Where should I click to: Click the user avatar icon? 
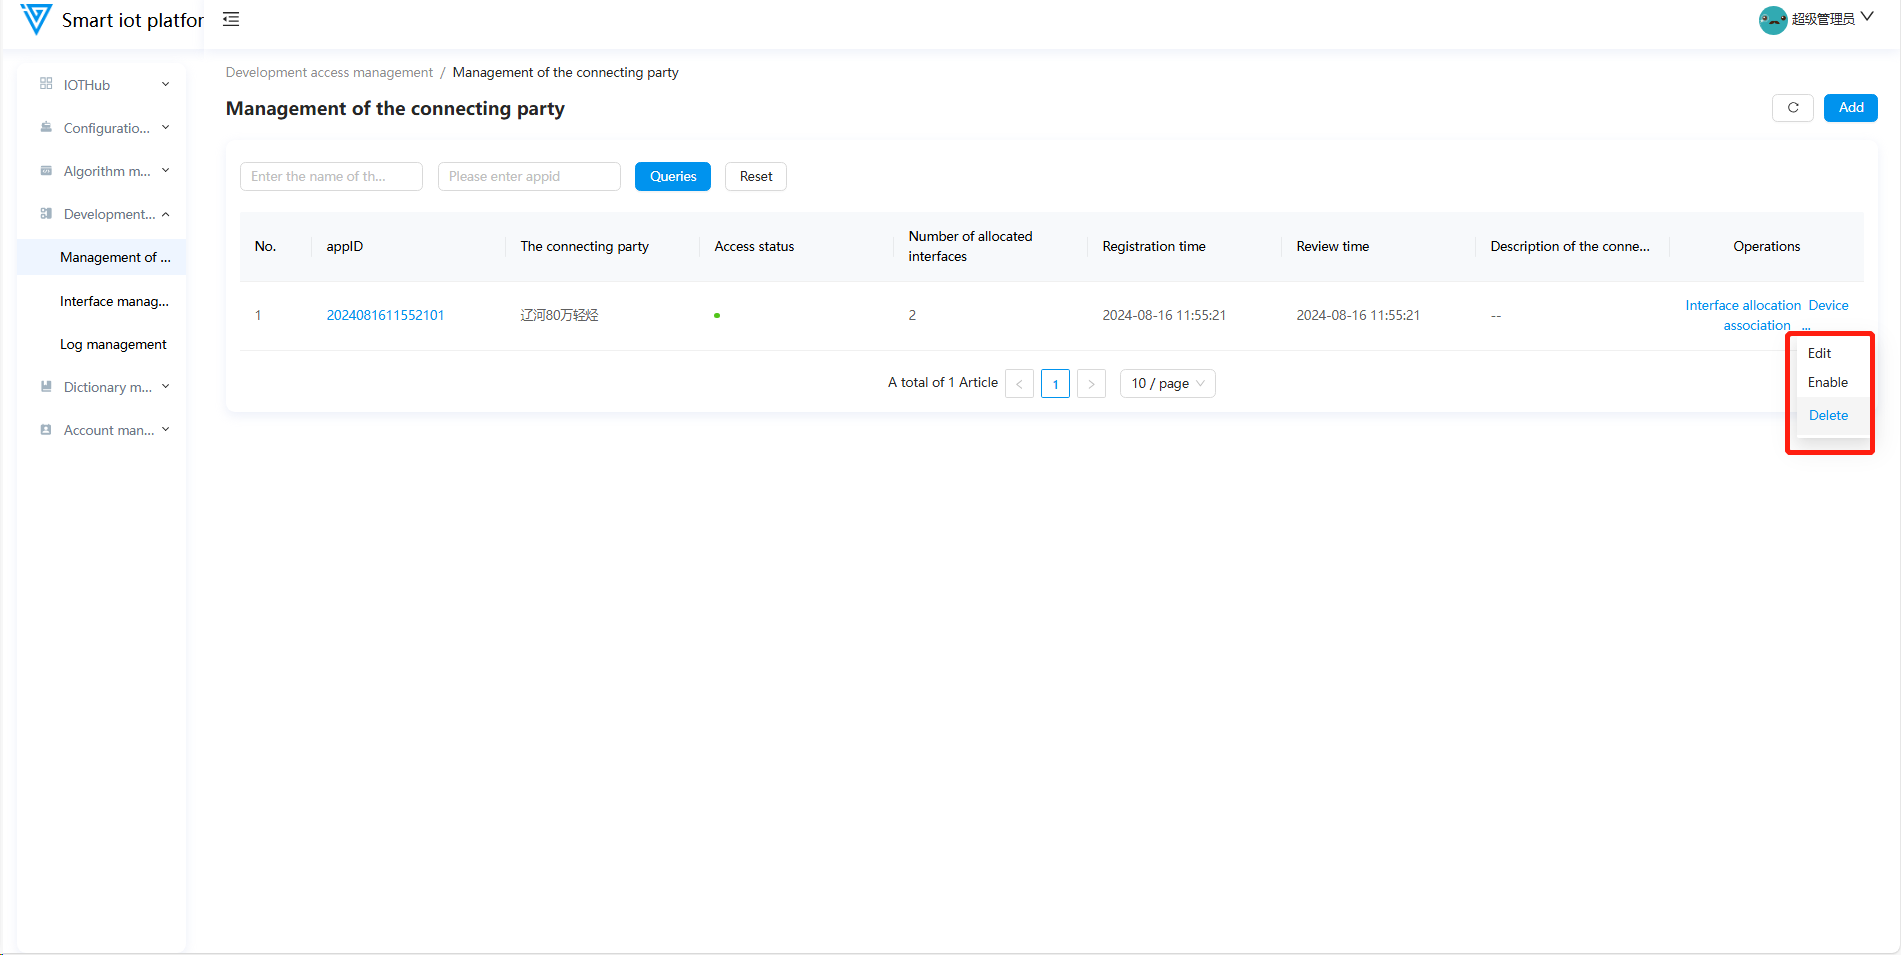click(1772, 20)
